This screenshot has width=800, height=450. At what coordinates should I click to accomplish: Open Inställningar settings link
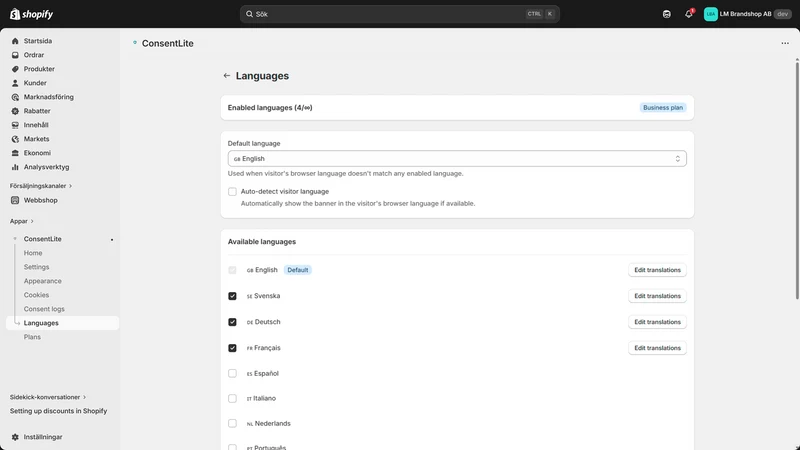coord(43,437)
